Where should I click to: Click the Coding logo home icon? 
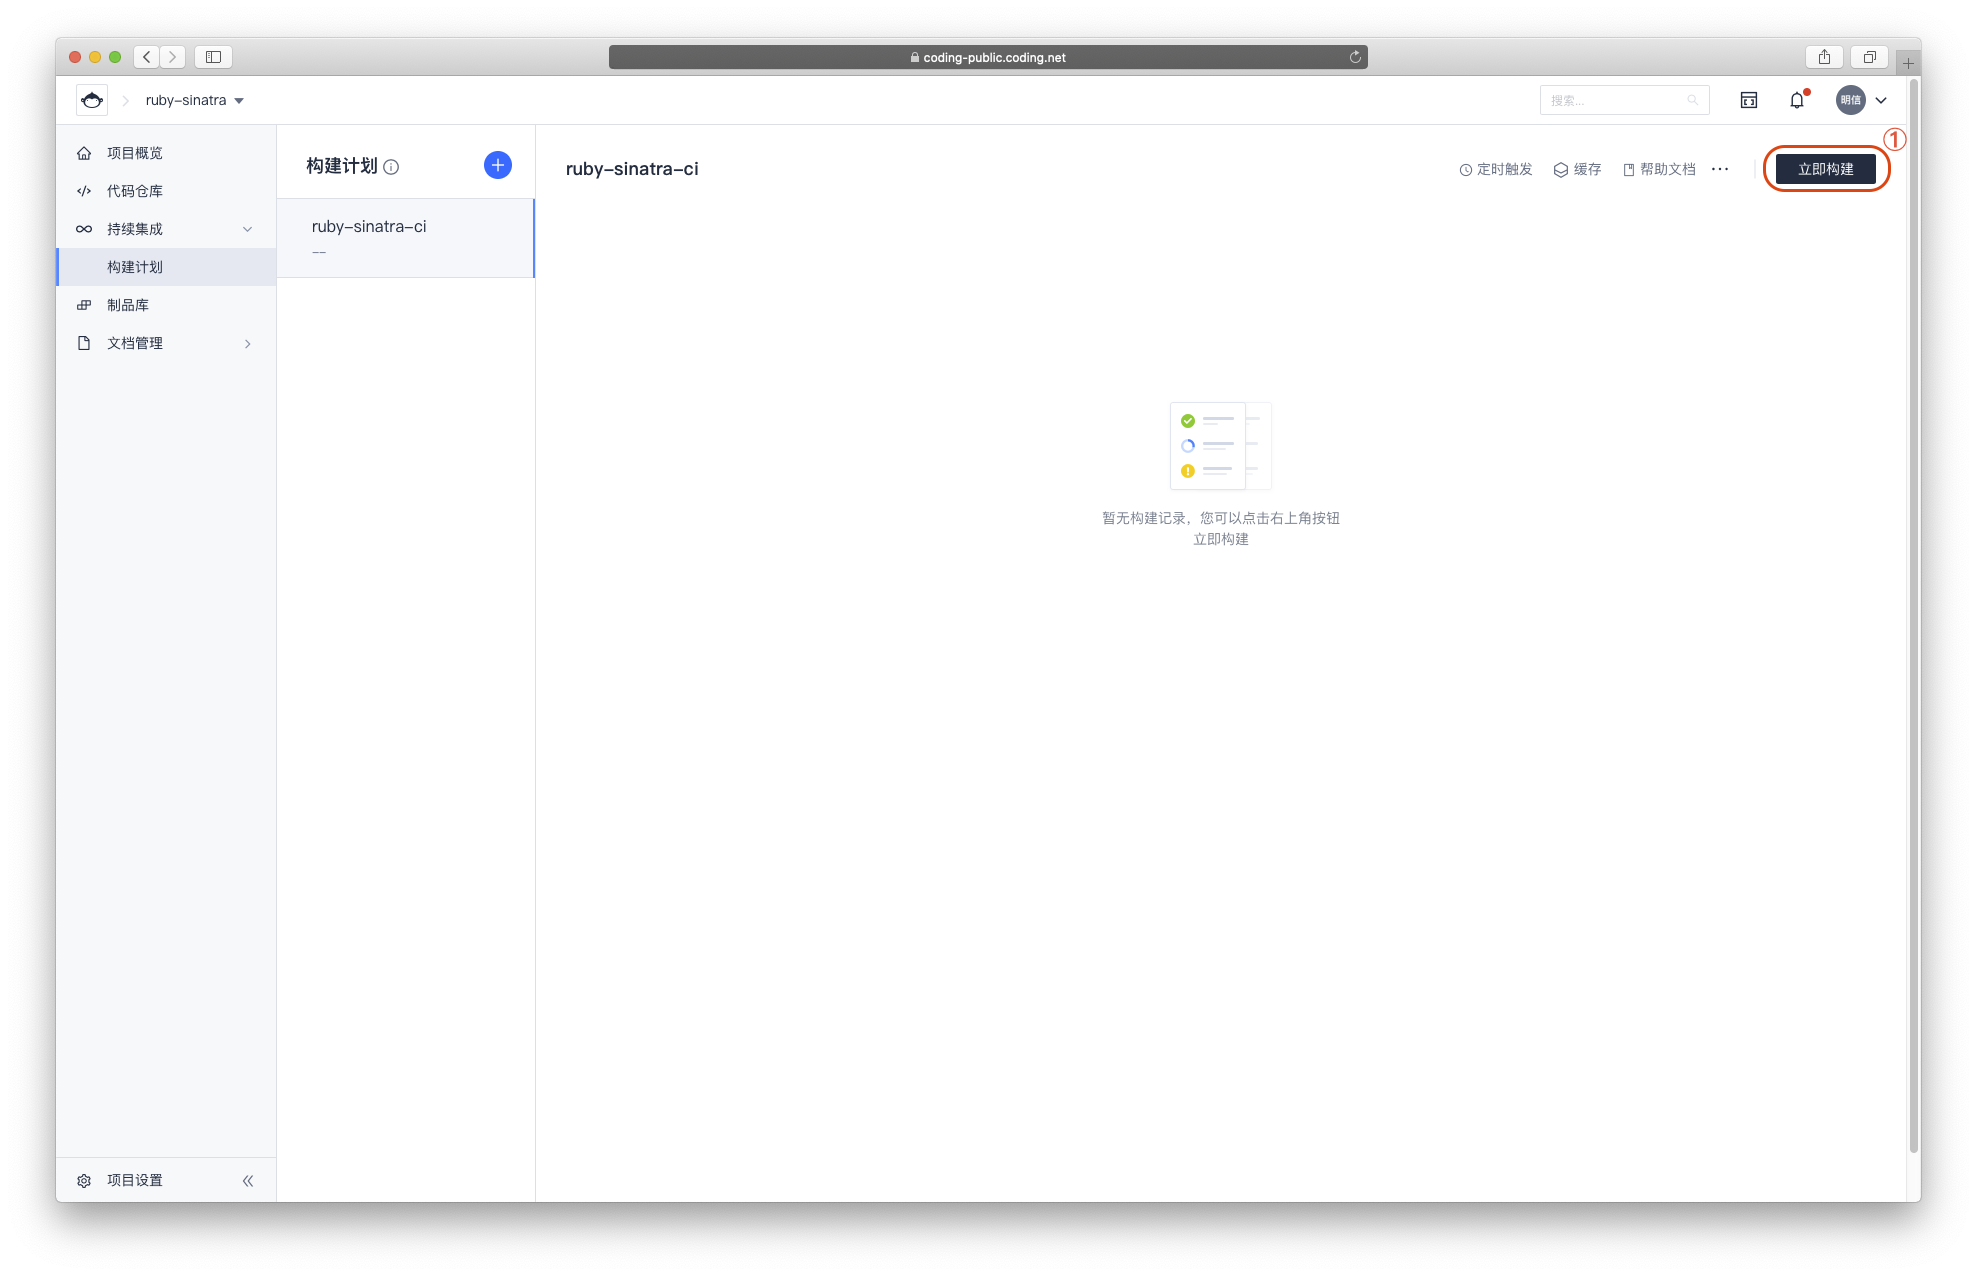point(92,100)
